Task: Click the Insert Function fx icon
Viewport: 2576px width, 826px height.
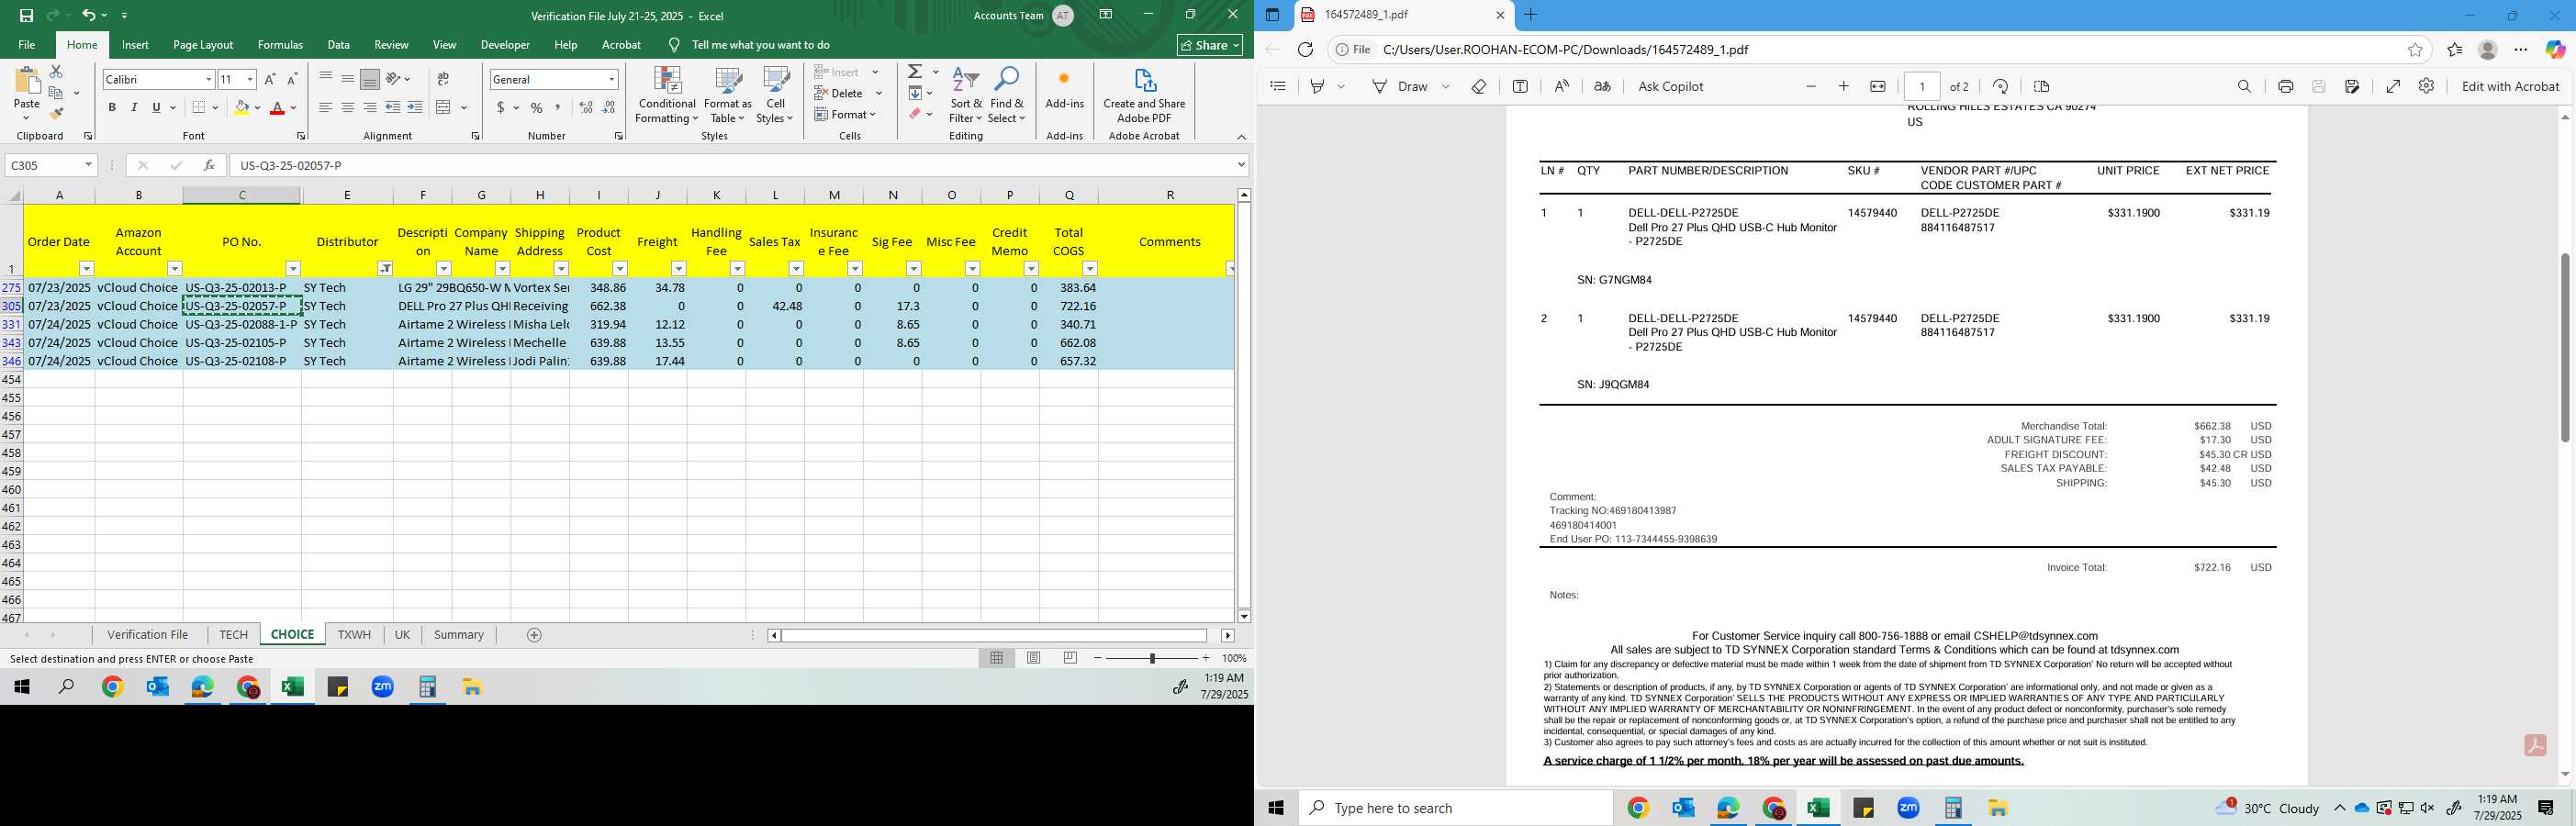Action: click(x=209, y=165)
